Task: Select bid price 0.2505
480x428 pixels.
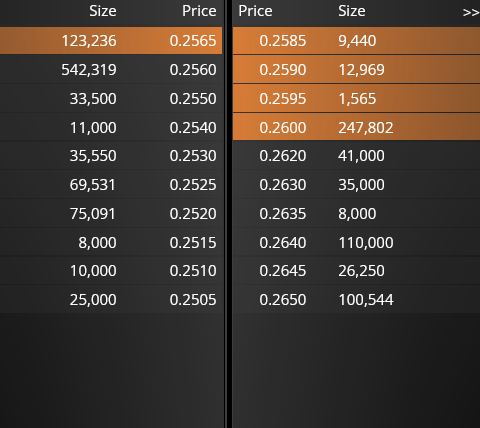Action: pos(193,300)
